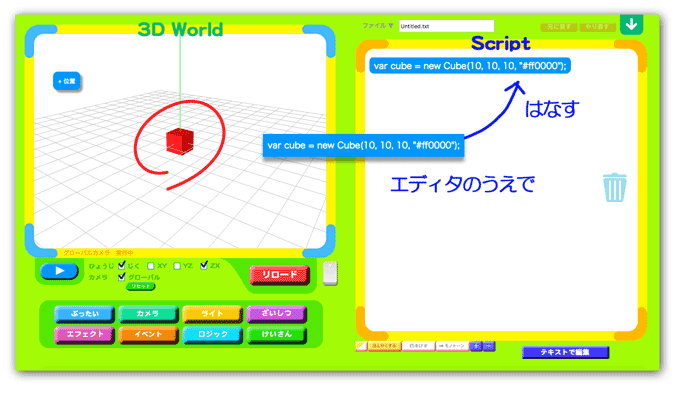Open the ロジック block category

[x=212, y=334]
